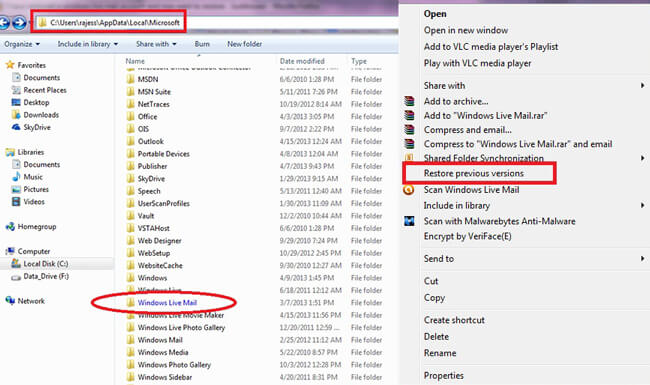Select Open in context menu
Viewport: 650px width, 385px height.
click(x=435, y=14)
